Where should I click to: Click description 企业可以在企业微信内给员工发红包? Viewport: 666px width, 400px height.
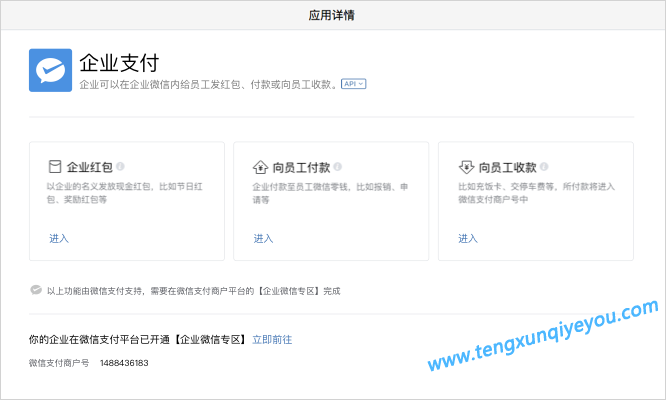click(209, 85)
